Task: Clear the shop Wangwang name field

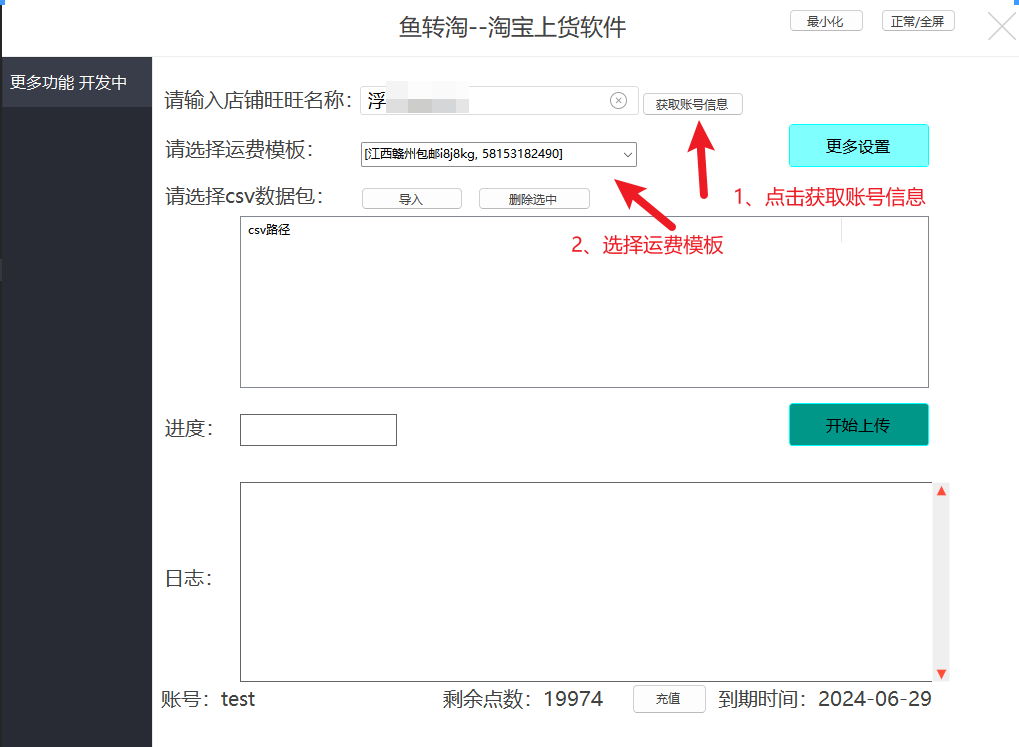Action: pos(618,101)
